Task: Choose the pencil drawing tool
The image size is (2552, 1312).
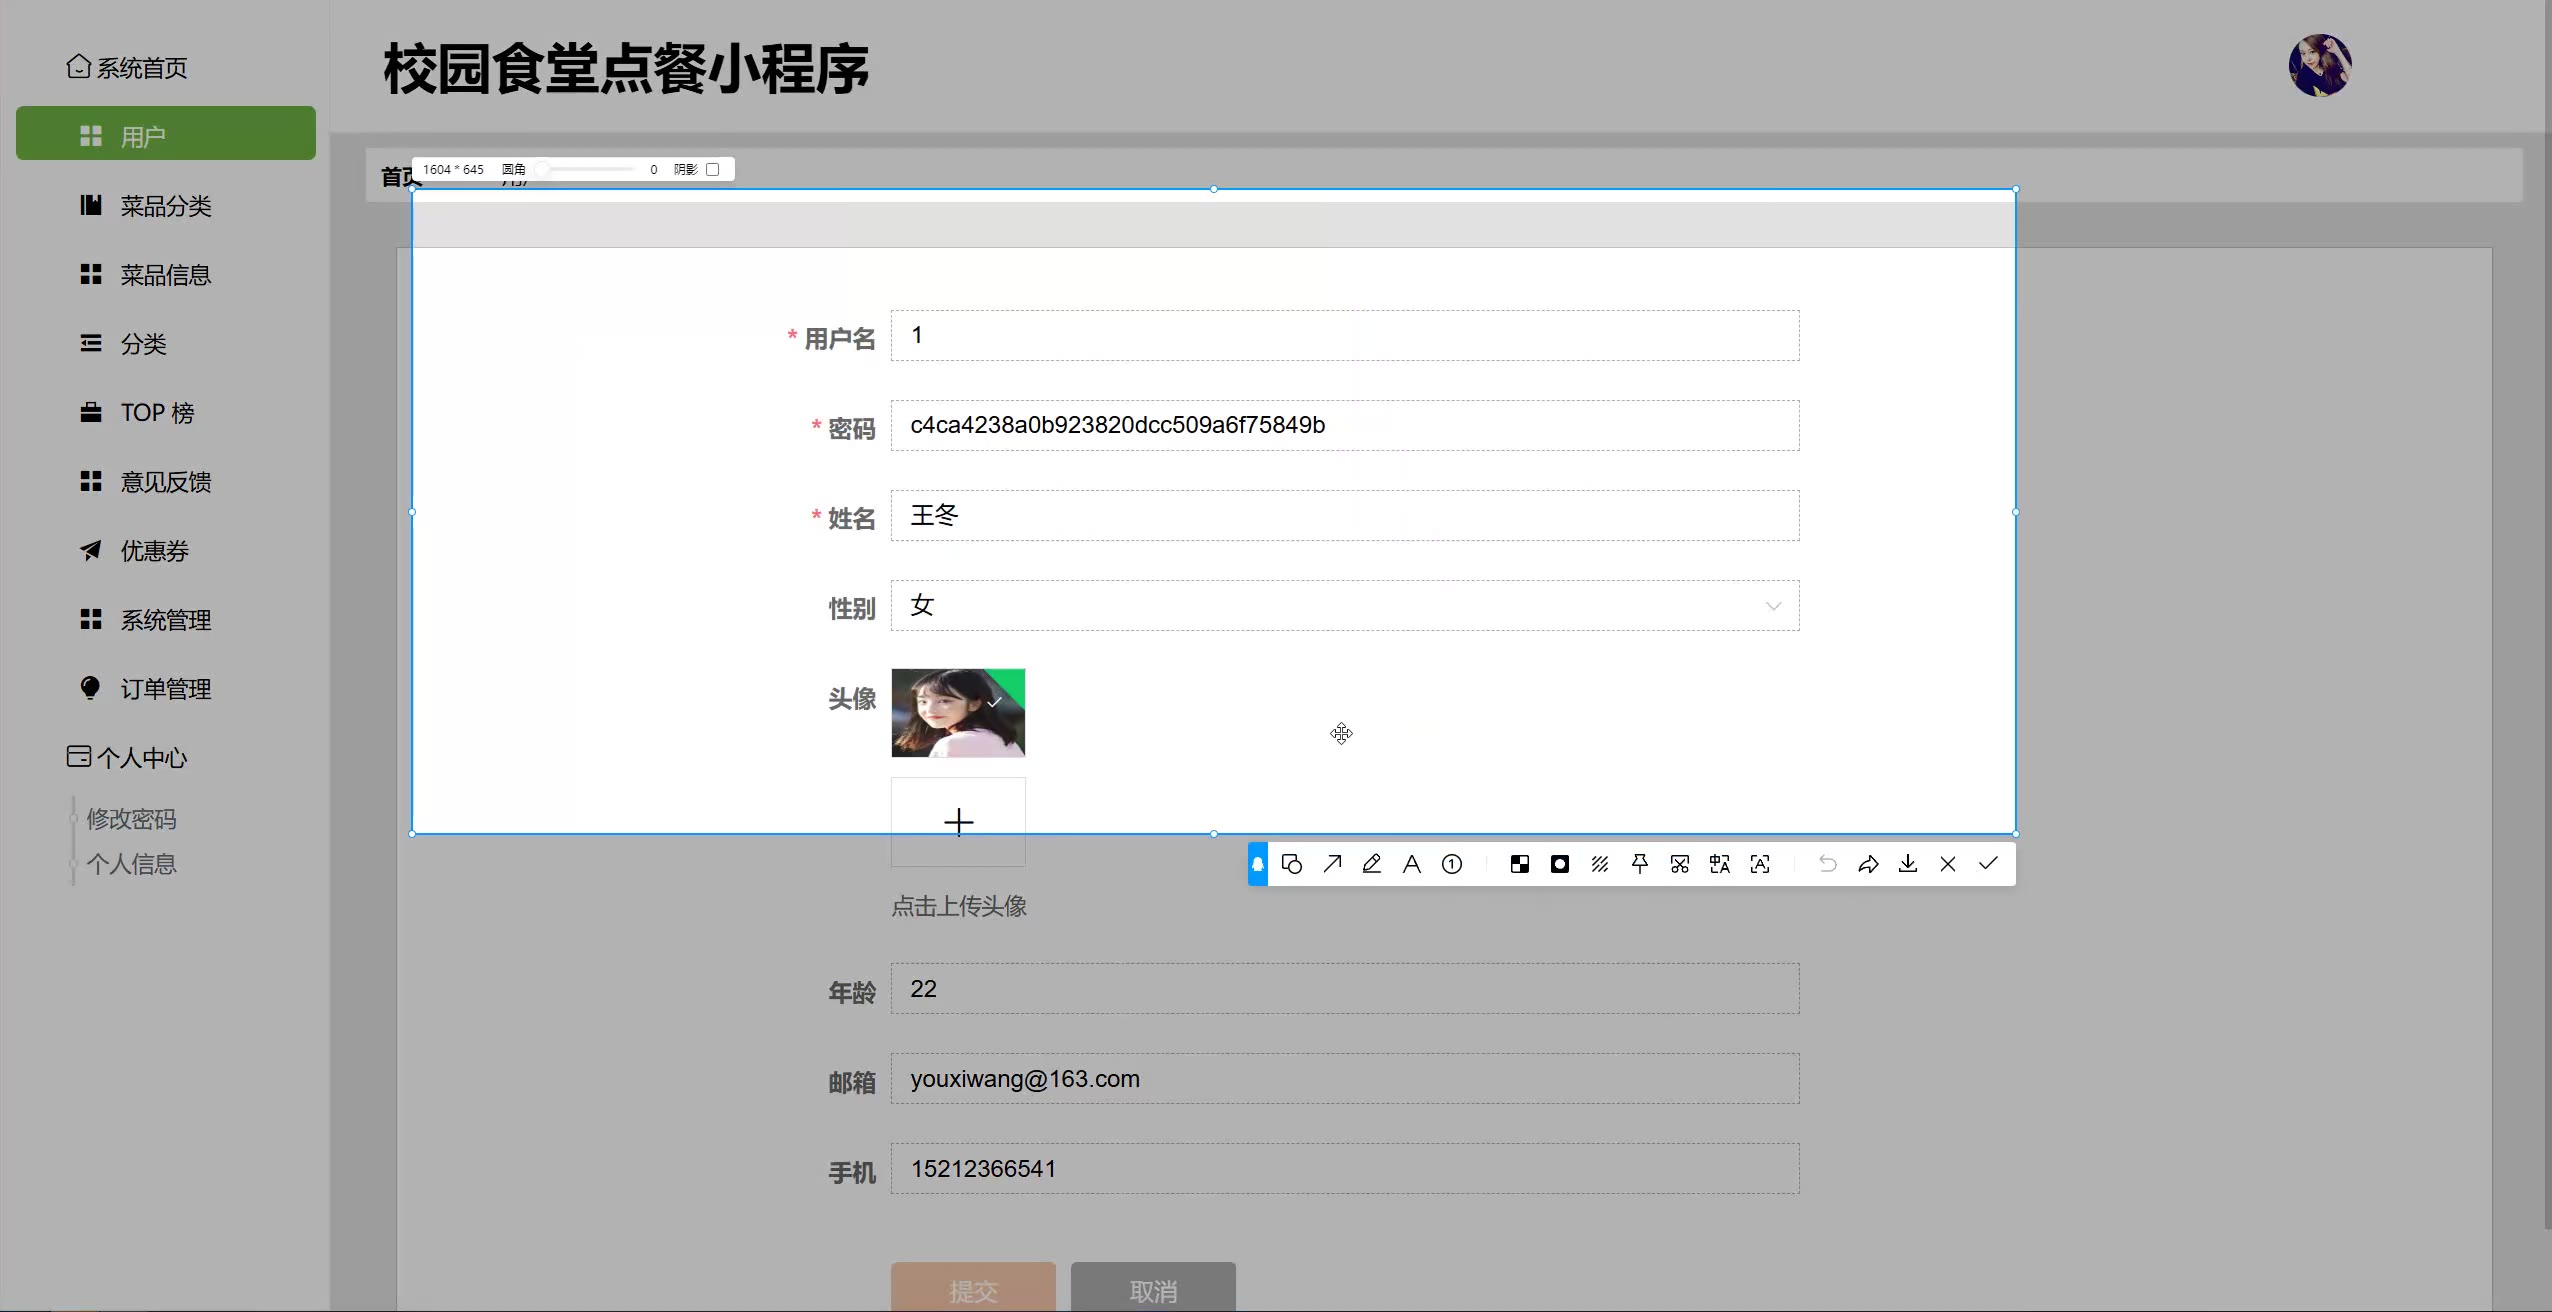Action: (1372, 864)
